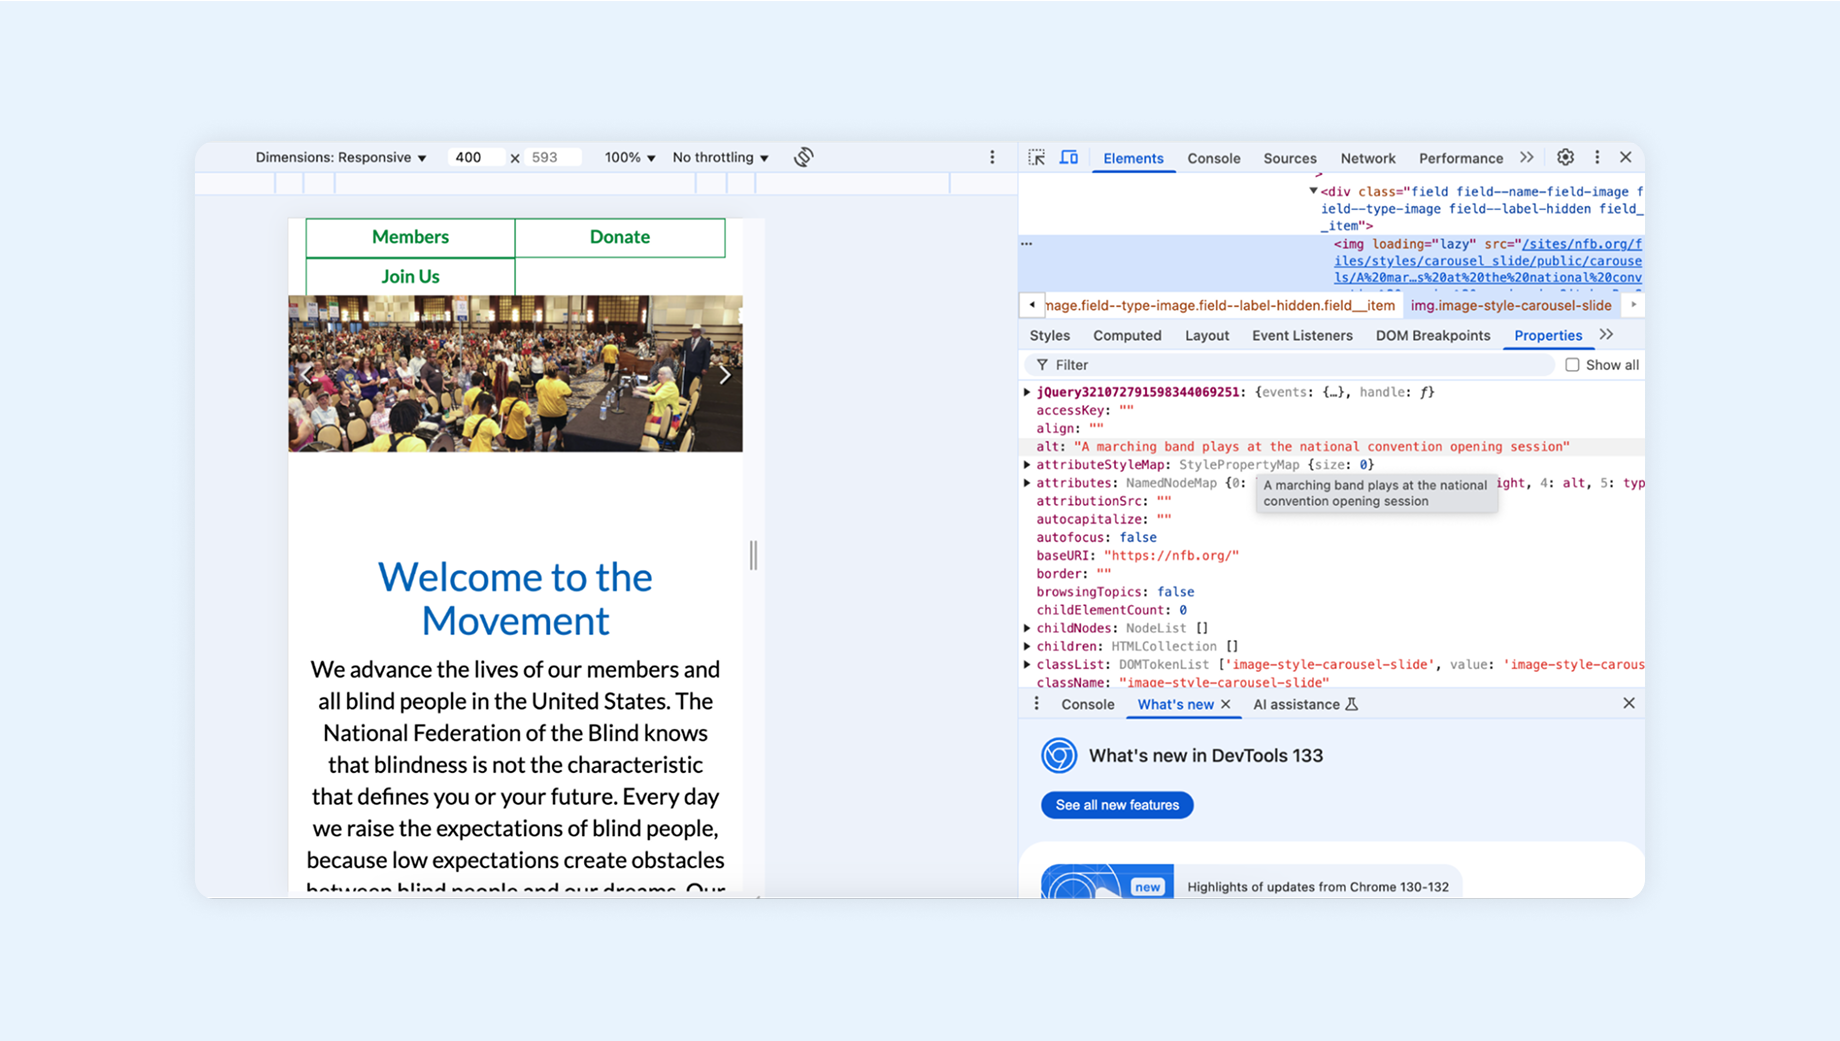1840x1041 pixels.
Task: Enable the Show all checkbox
Action: (x=1572, y=365)
